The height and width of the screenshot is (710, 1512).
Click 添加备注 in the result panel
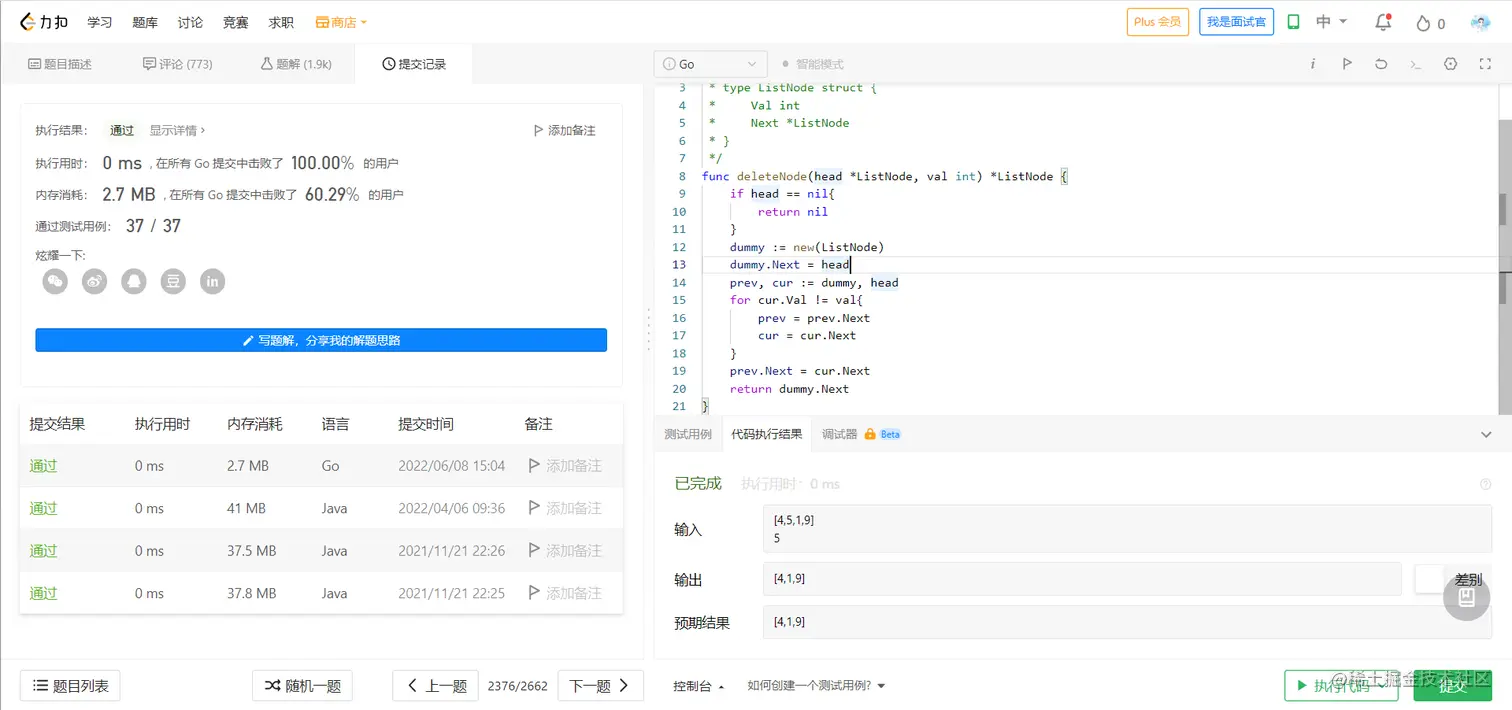(563, 130)
